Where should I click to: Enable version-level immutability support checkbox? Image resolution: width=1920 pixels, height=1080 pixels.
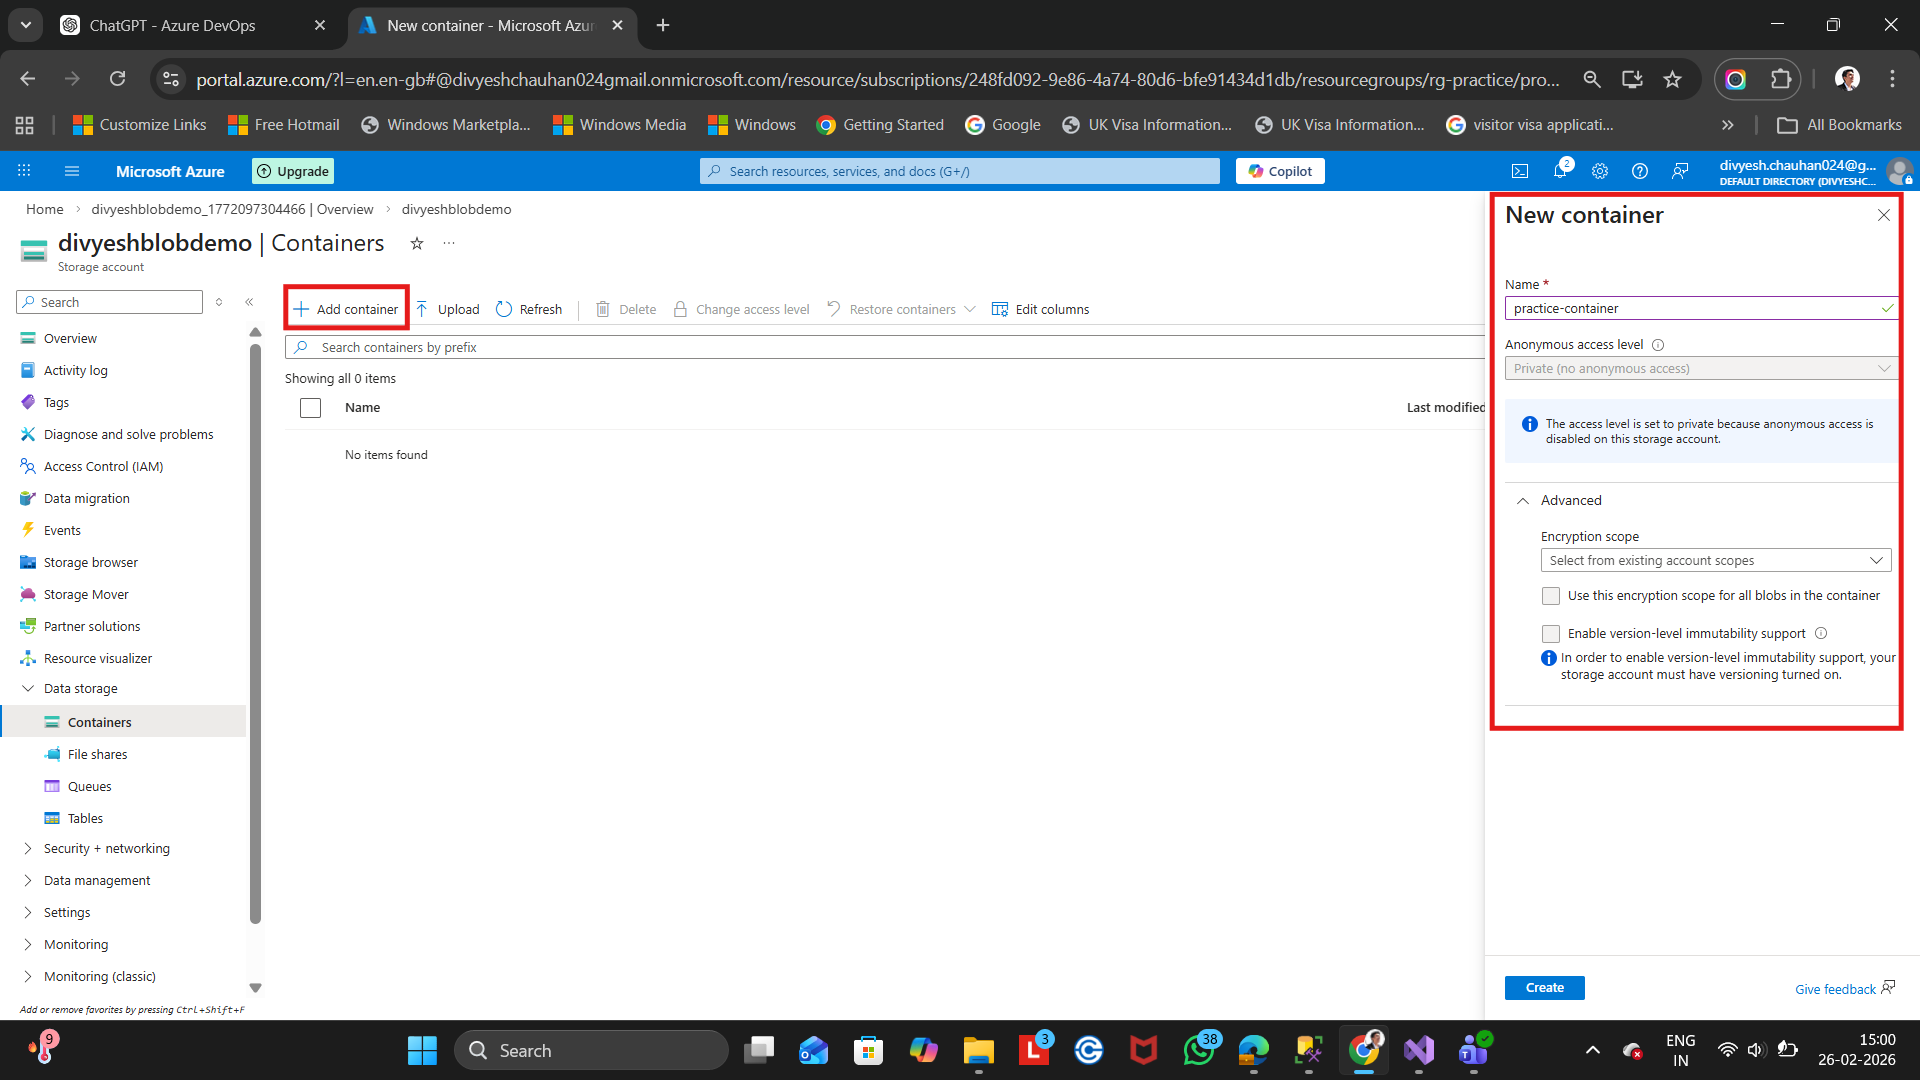[1551, 634]
